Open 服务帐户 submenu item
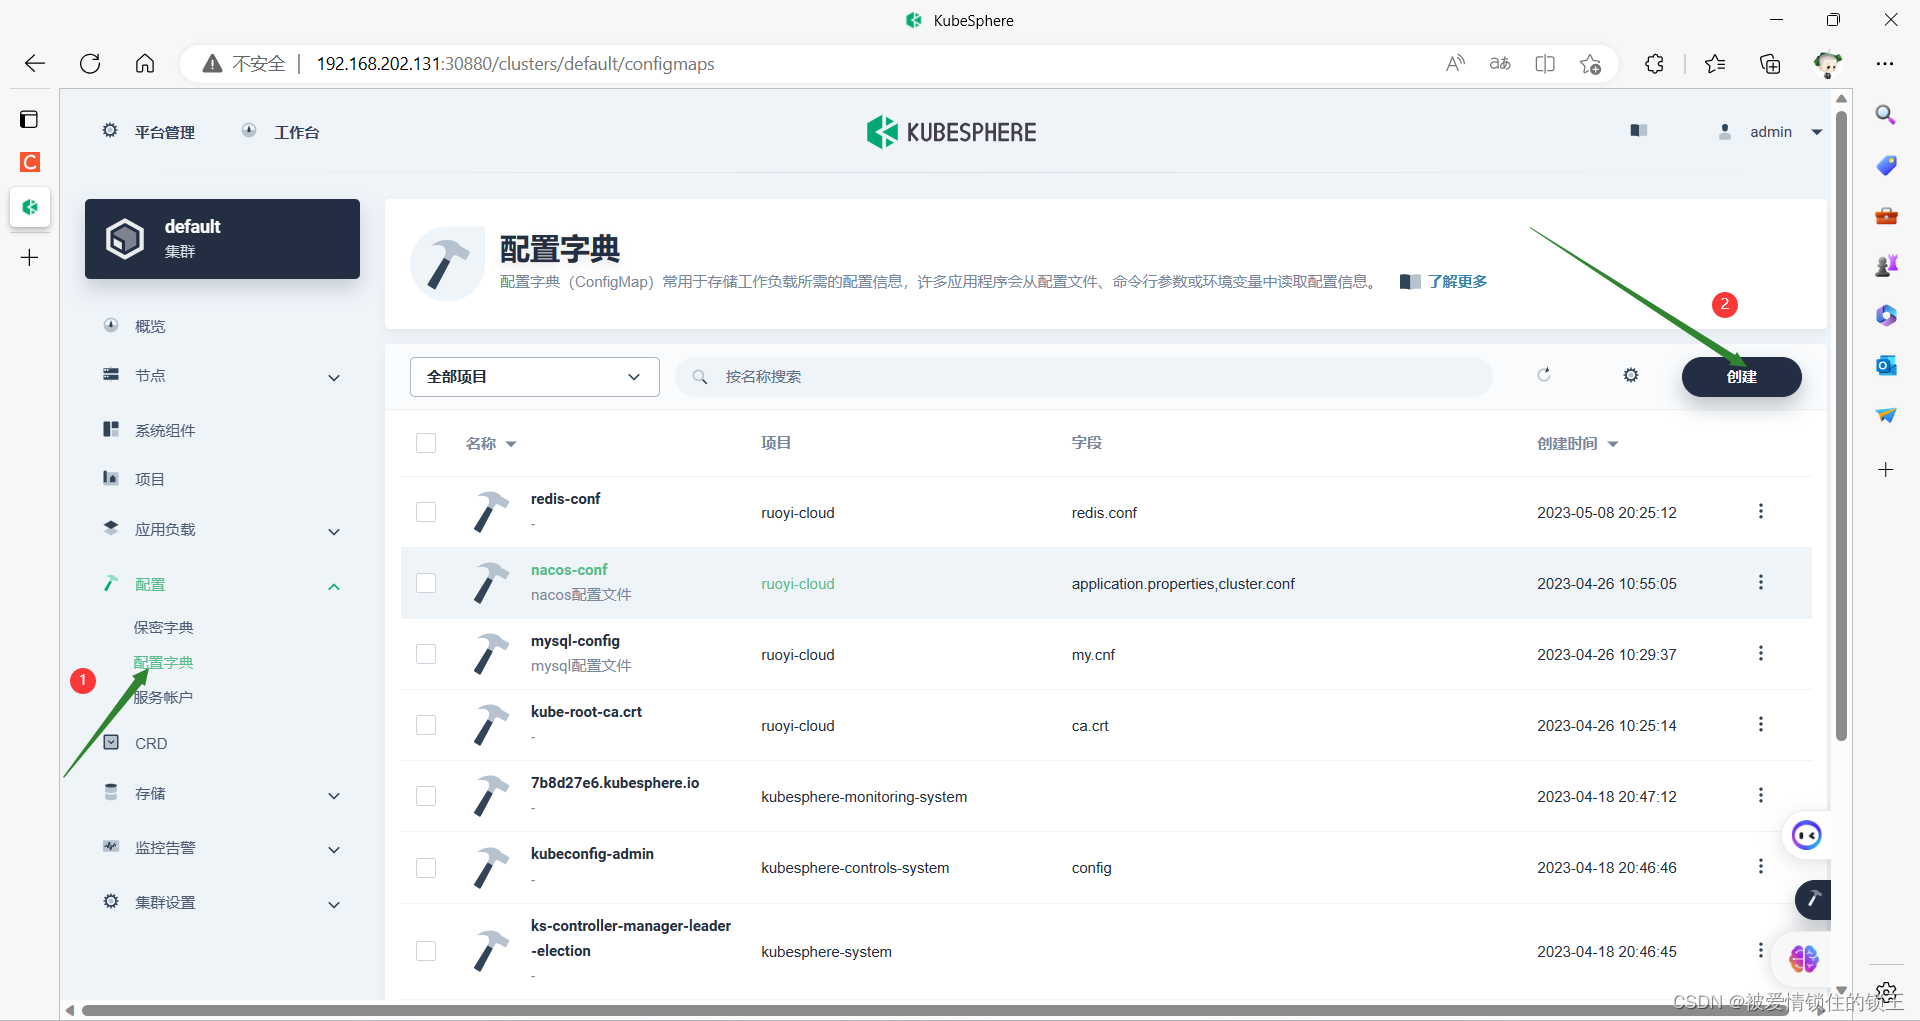The width and height of the screenshot is (1920, 1021). pos(163,697)
